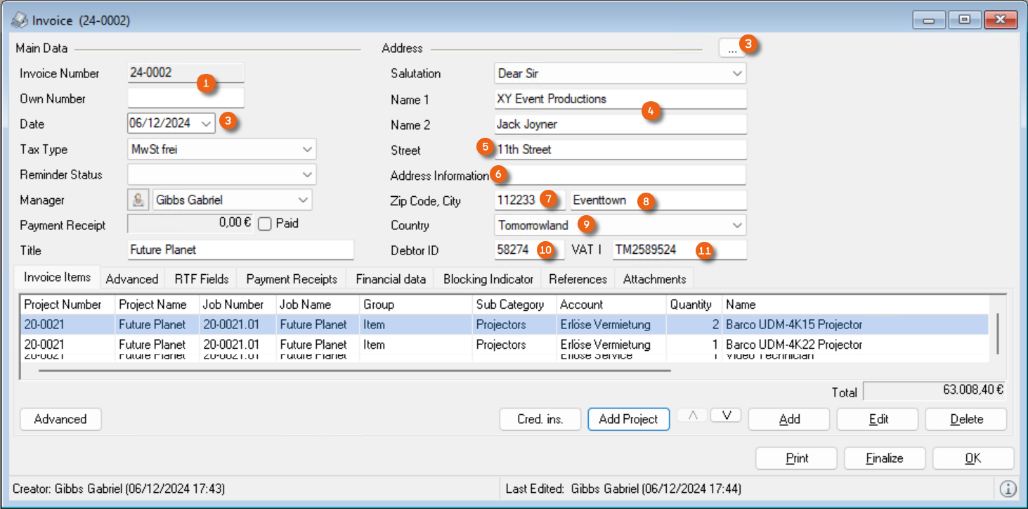Screen dimensions: 1028x509
Task: Click the Print button
Action: (796, 458)
